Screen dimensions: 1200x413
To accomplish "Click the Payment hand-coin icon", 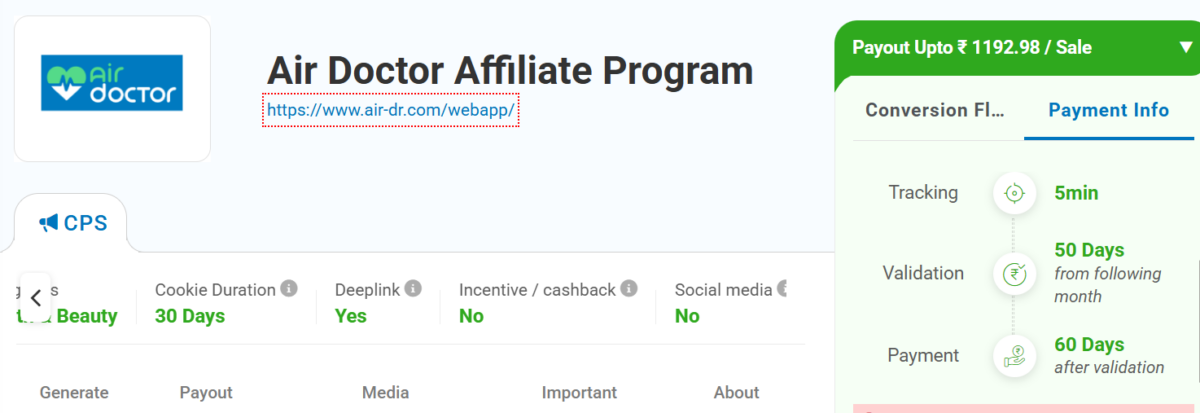I will (x=1013, y=356).
